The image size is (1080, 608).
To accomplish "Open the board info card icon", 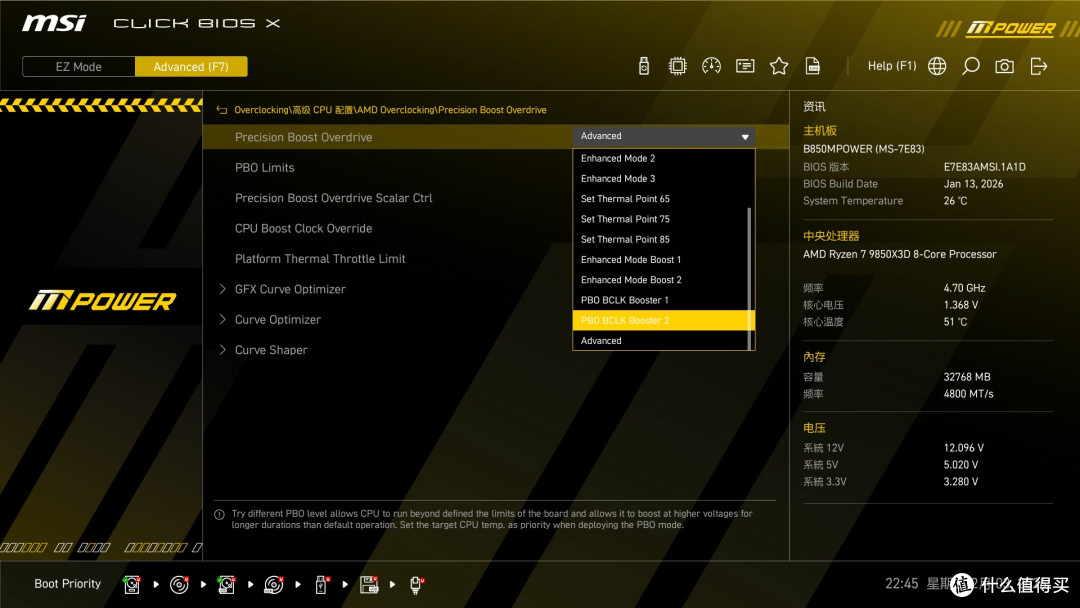I will 745,66.
